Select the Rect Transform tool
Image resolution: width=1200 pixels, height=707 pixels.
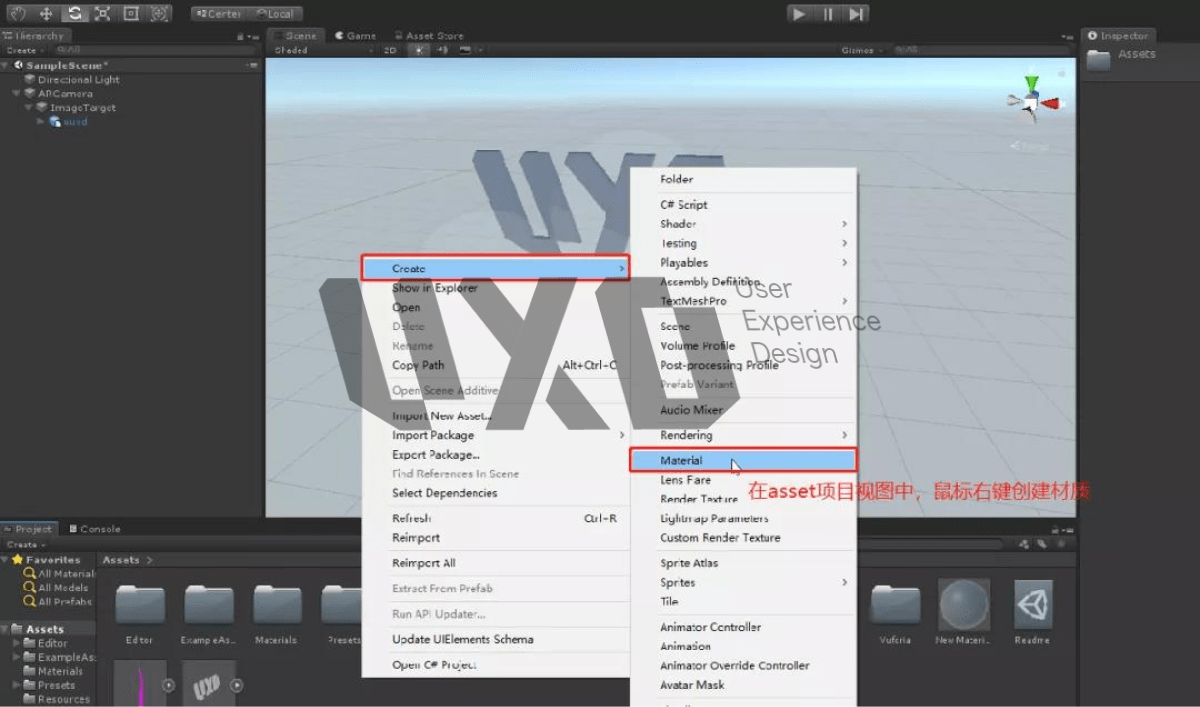pos(131,14)
